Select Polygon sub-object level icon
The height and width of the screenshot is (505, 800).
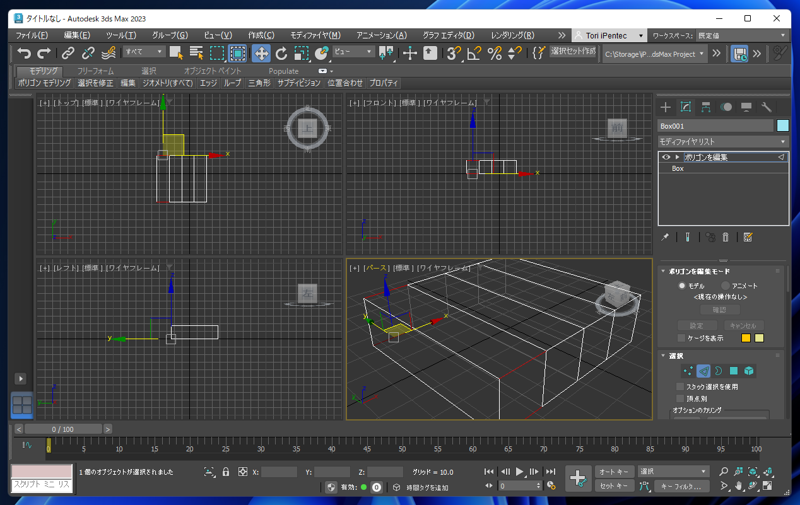pyautogui.click(x=734, y=371)
